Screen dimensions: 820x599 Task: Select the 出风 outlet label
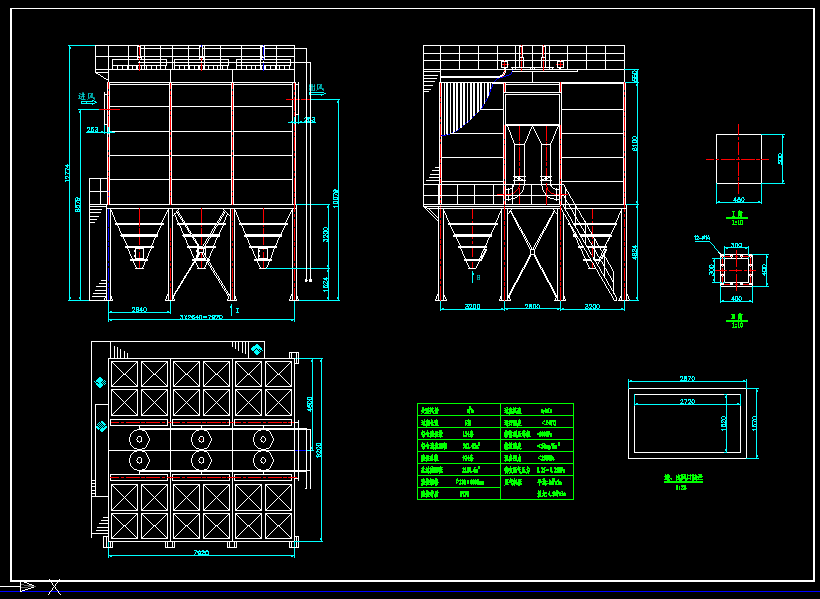point(316,87)
